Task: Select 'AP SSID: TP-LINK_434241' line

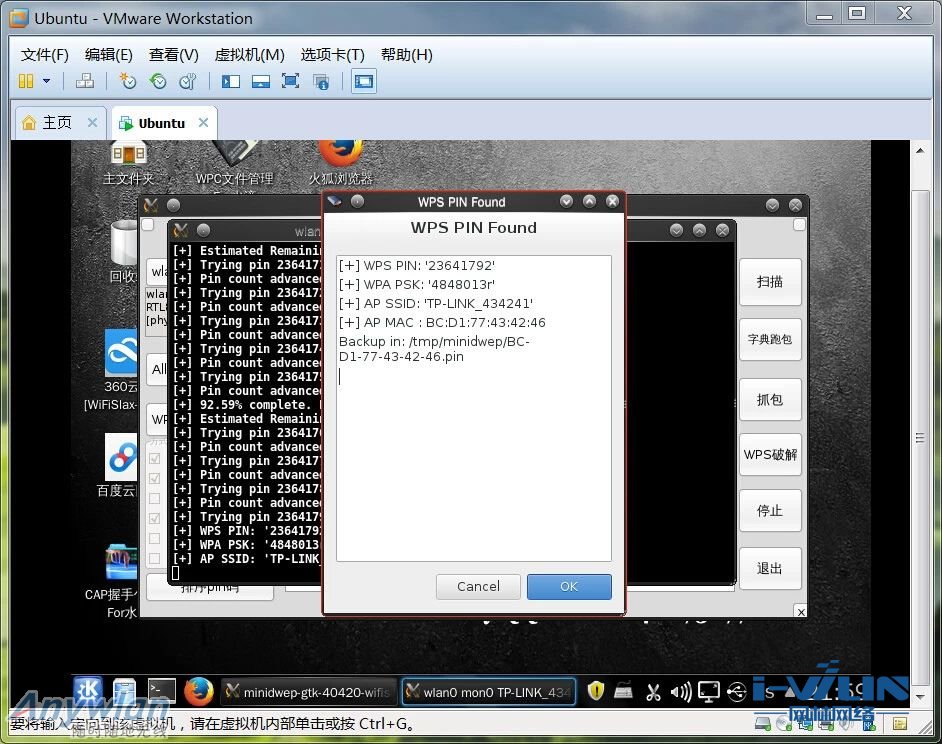Action: click(436, 303)
